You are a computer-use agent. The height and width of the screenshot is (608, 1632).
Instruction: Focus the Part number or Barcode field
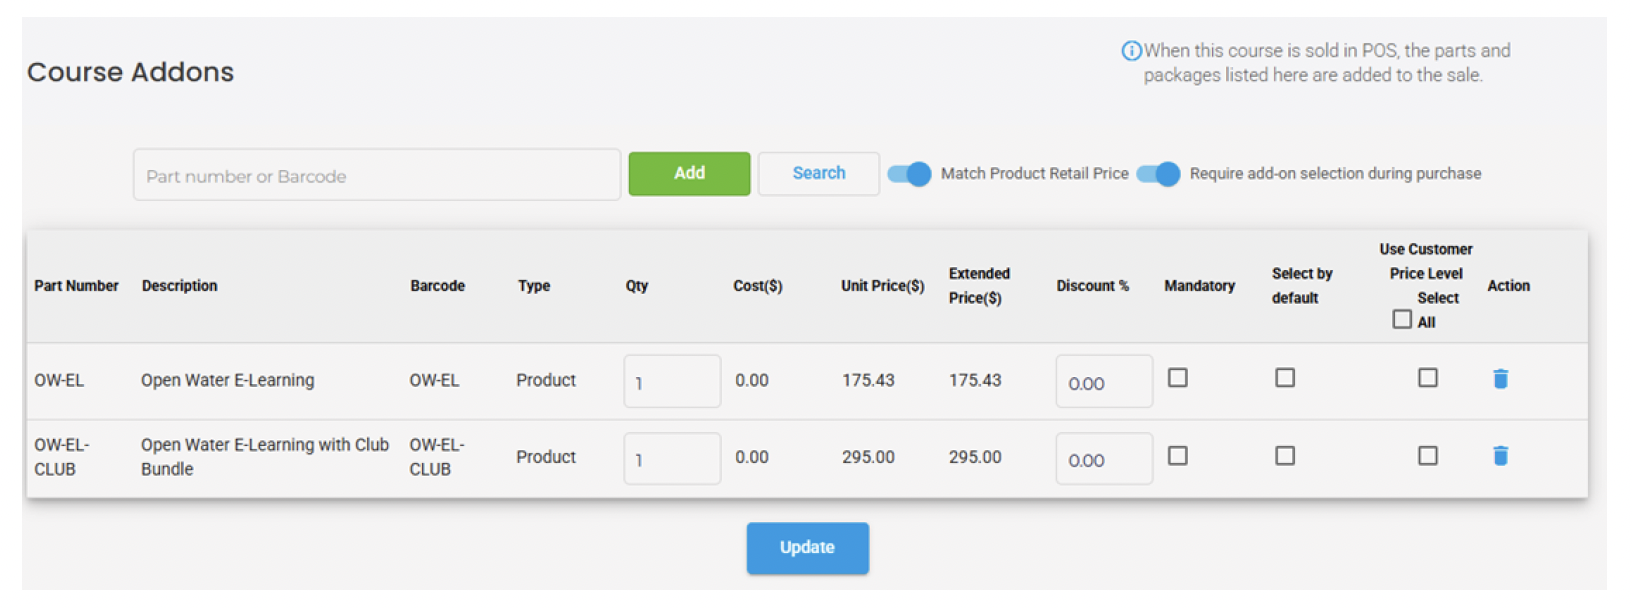(377, 175)
